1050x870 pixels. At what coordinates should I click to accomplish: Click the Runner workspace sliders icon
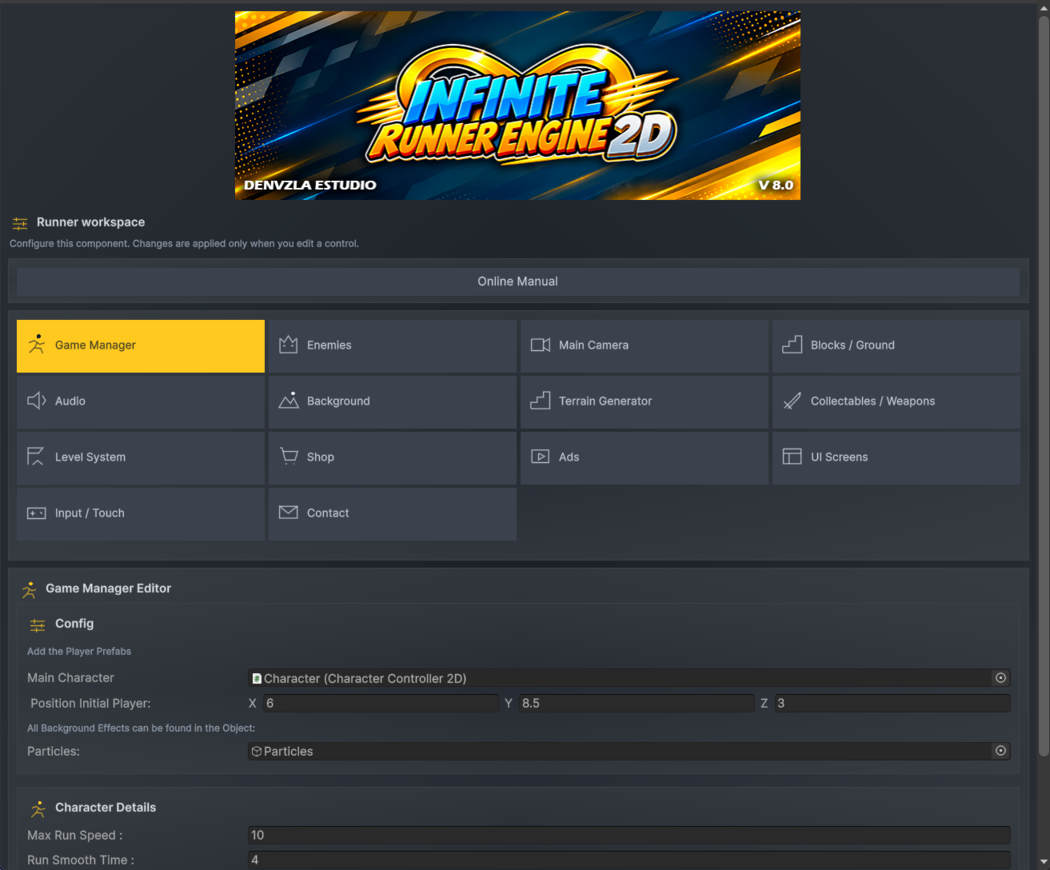20,223
